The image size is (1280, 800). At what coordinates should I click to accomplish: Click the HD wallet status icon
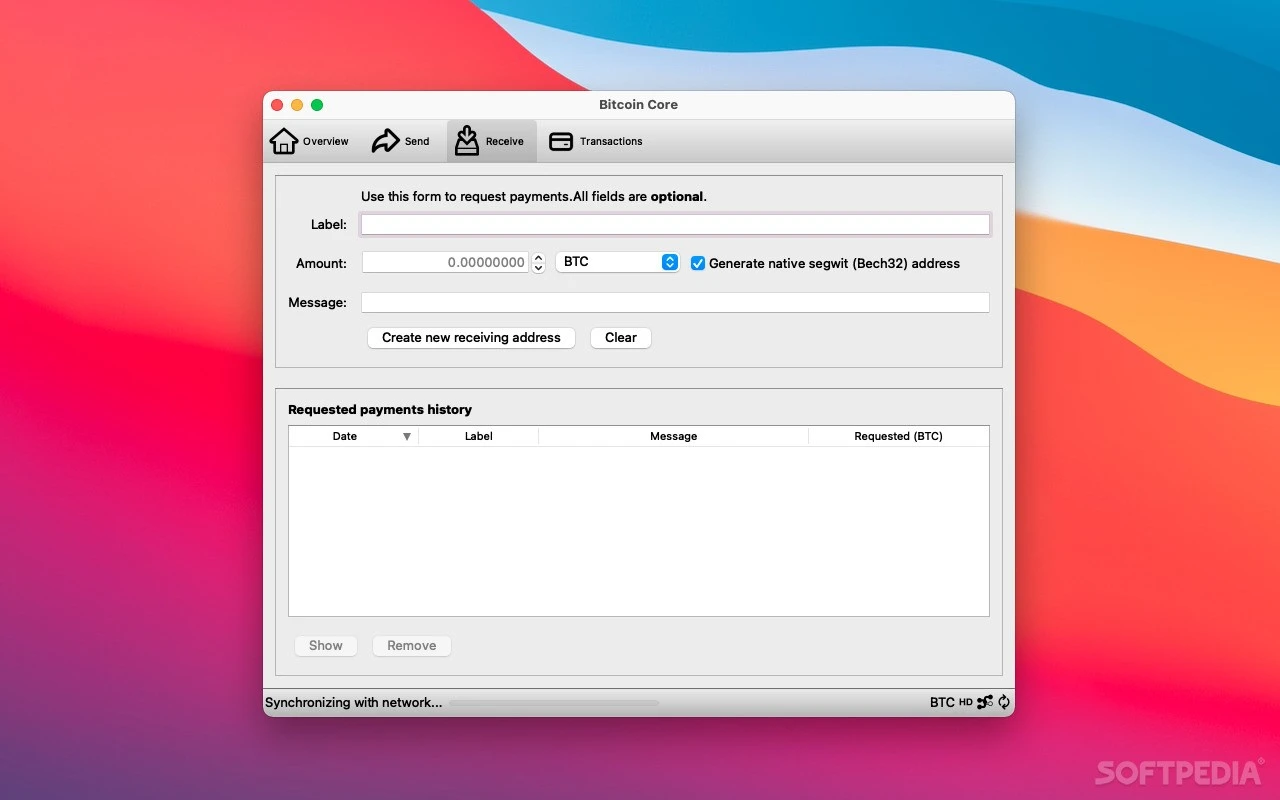[x=966, y=702]
